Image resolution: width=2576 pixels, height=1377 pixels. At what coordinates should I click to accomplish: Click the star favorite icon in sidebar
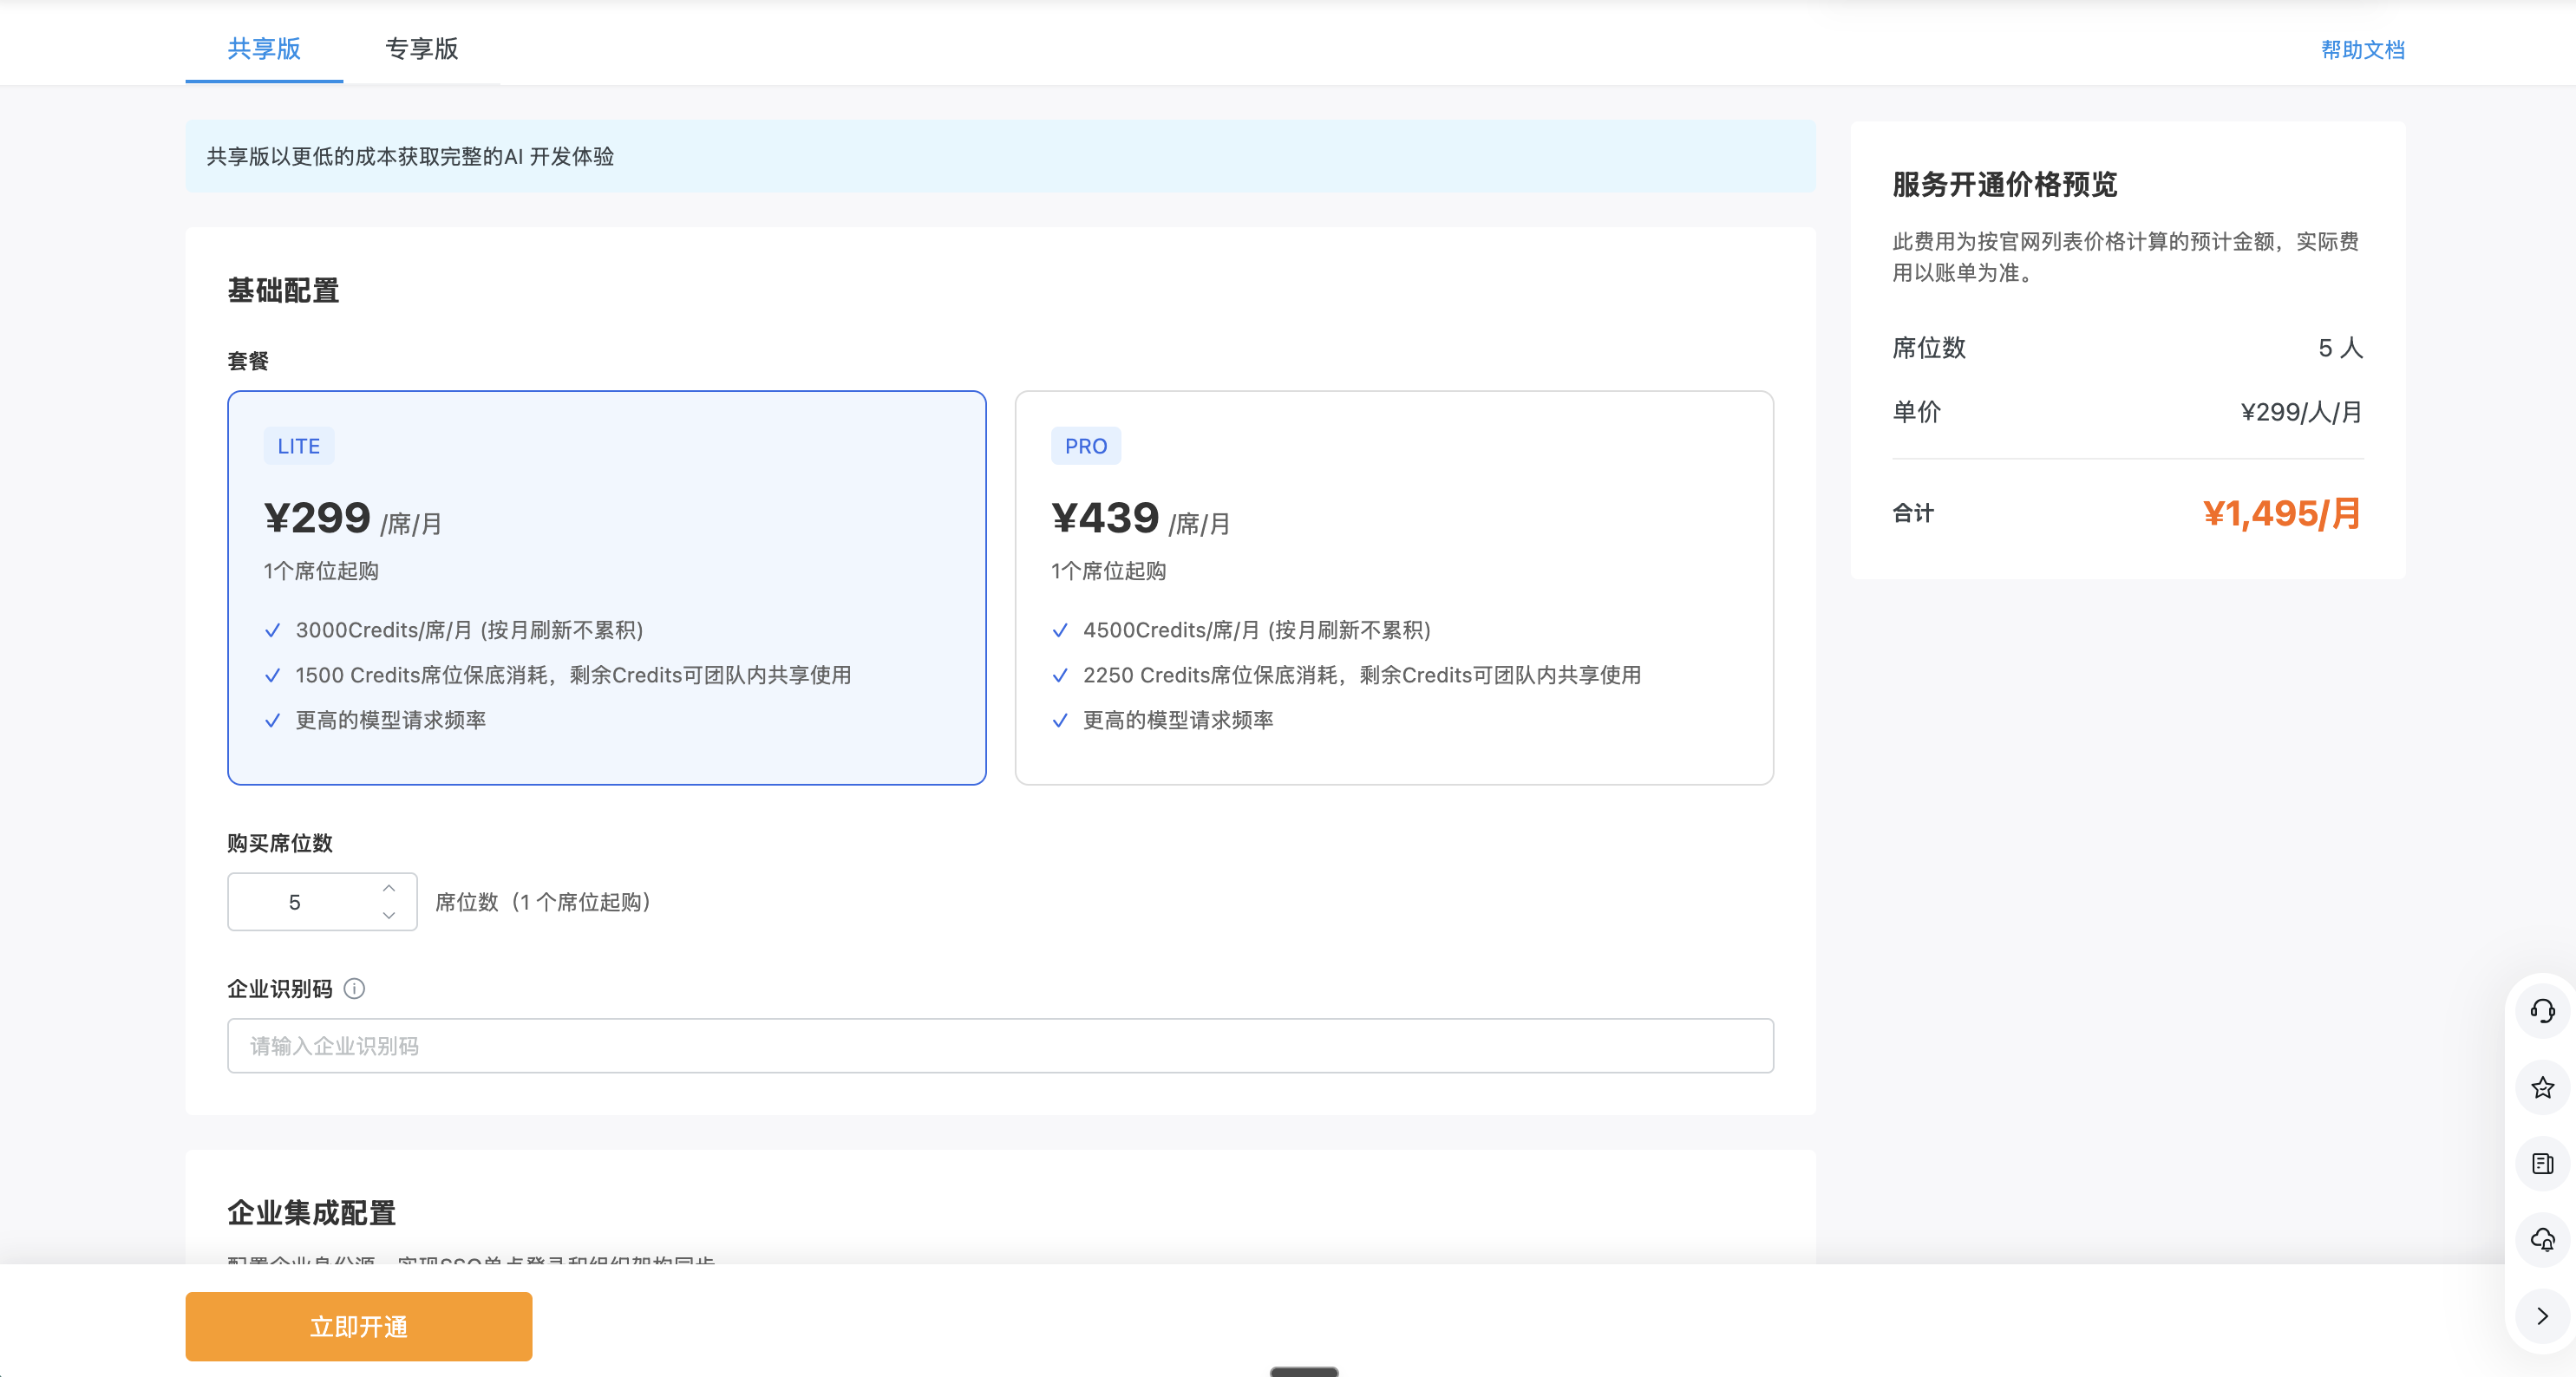point(2542,1087)
